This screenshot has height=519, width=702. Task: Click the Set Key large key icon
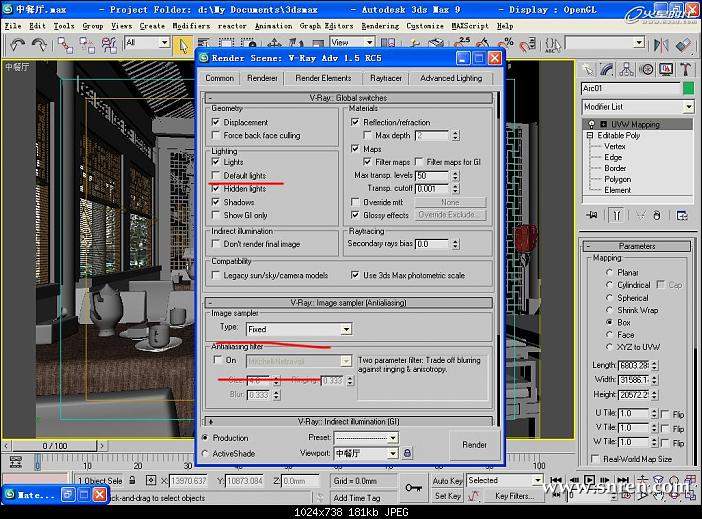coord(413,487)
